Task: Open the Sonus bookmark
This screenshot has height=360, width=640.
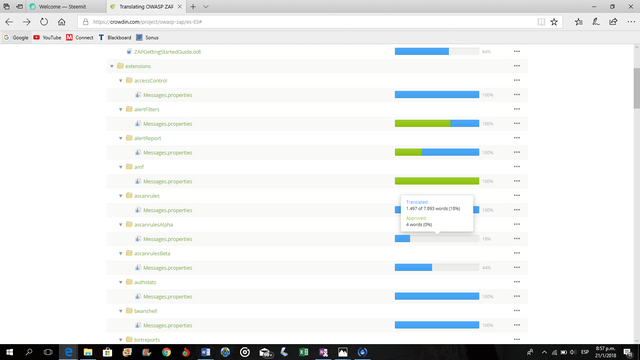Action: pos(147,38)
